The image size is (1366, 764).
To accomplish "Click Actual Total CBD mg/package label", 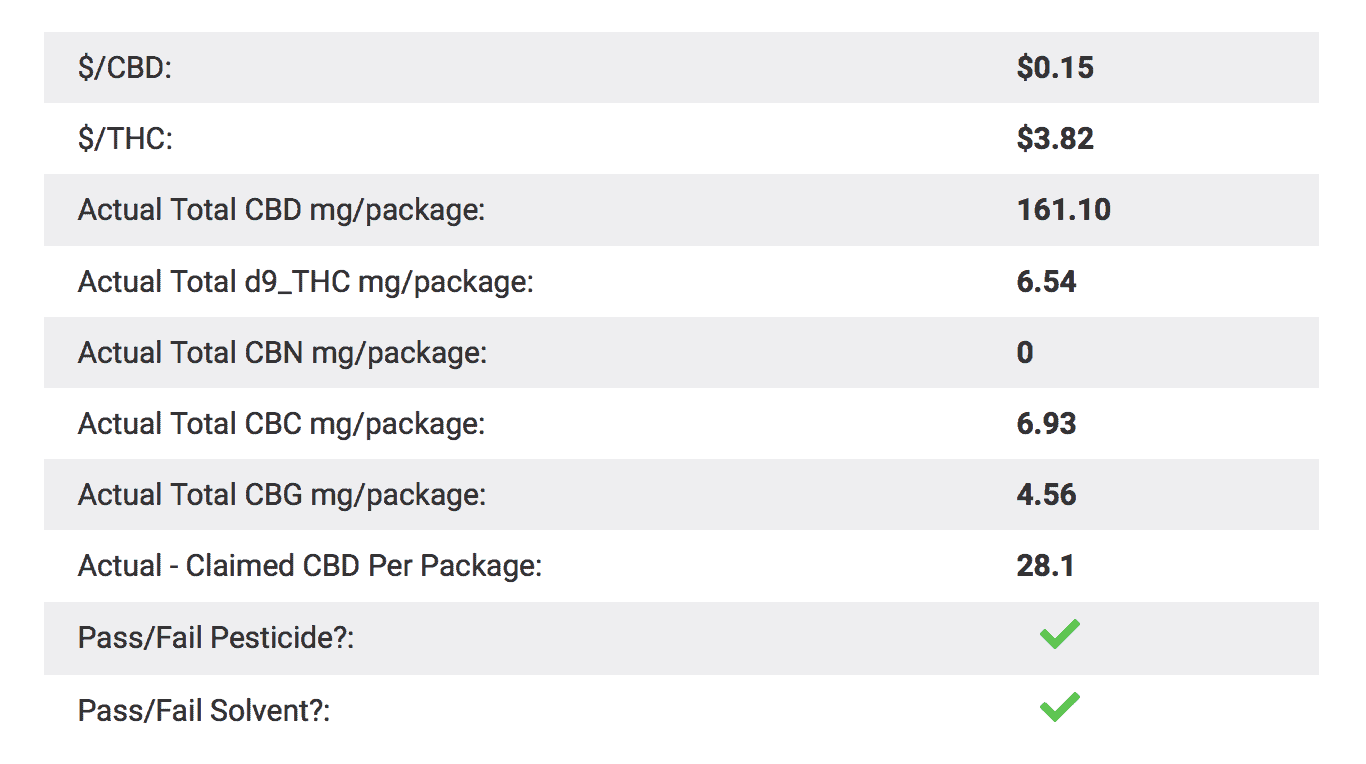I will (281, 210).
